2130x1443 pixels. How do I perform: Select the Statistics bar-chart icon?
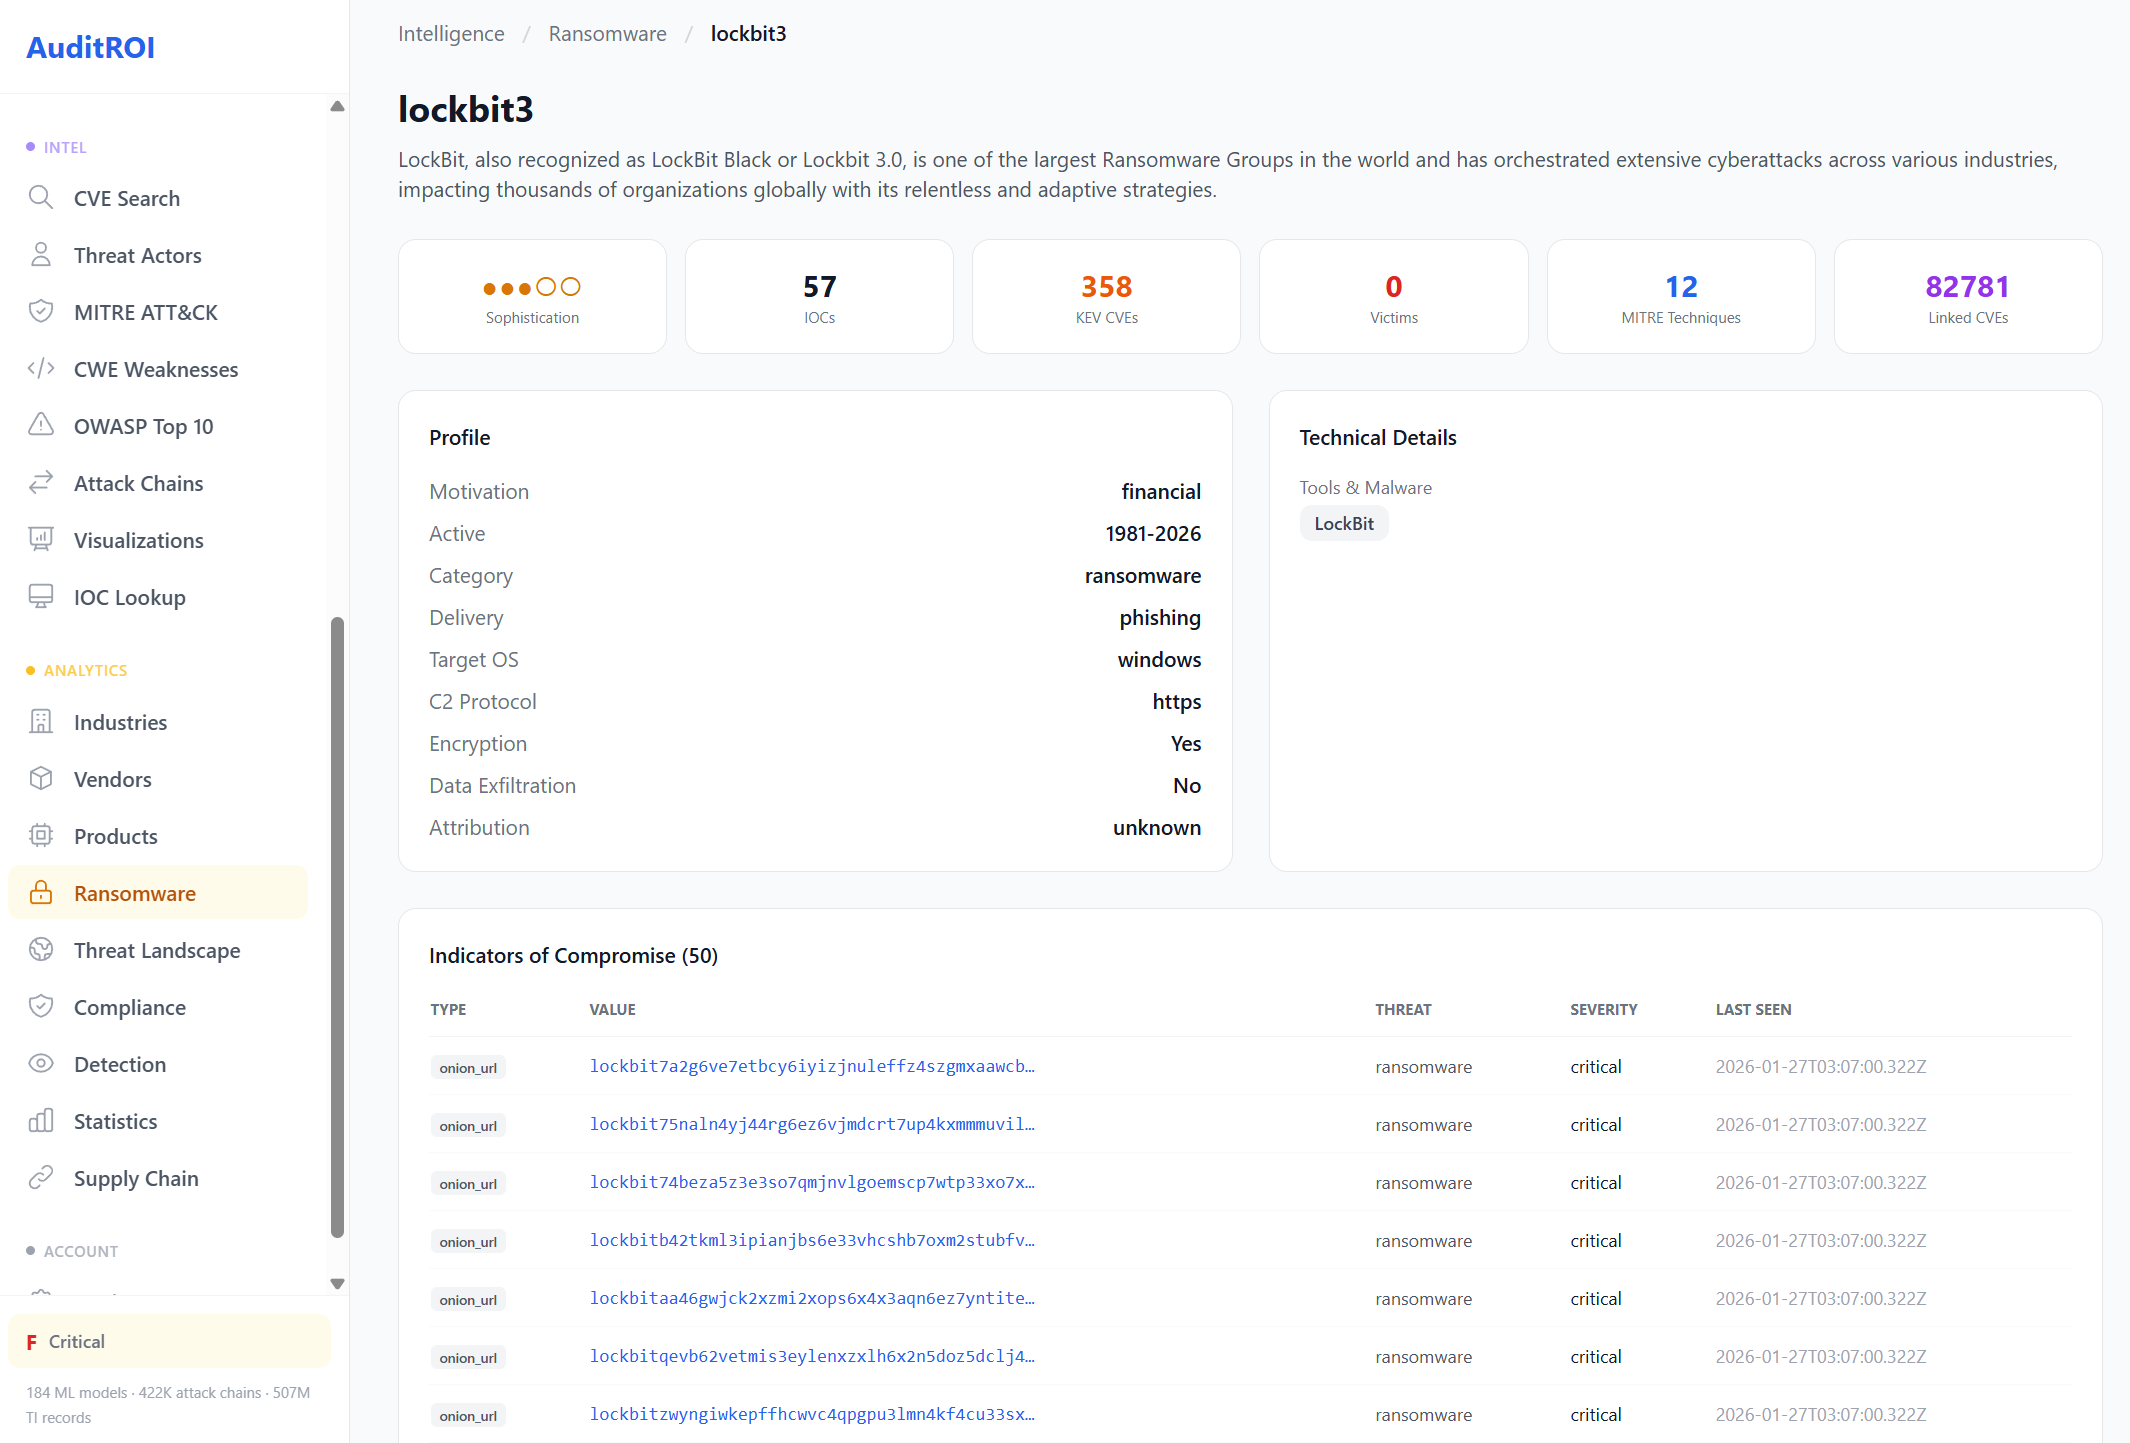tap(41, 1120)
